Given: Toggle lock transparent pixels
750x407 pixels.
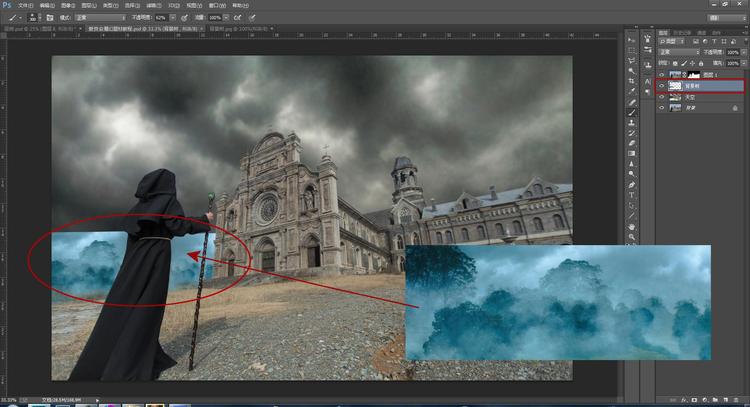Looking at the screenshot, I should (675, 63).
